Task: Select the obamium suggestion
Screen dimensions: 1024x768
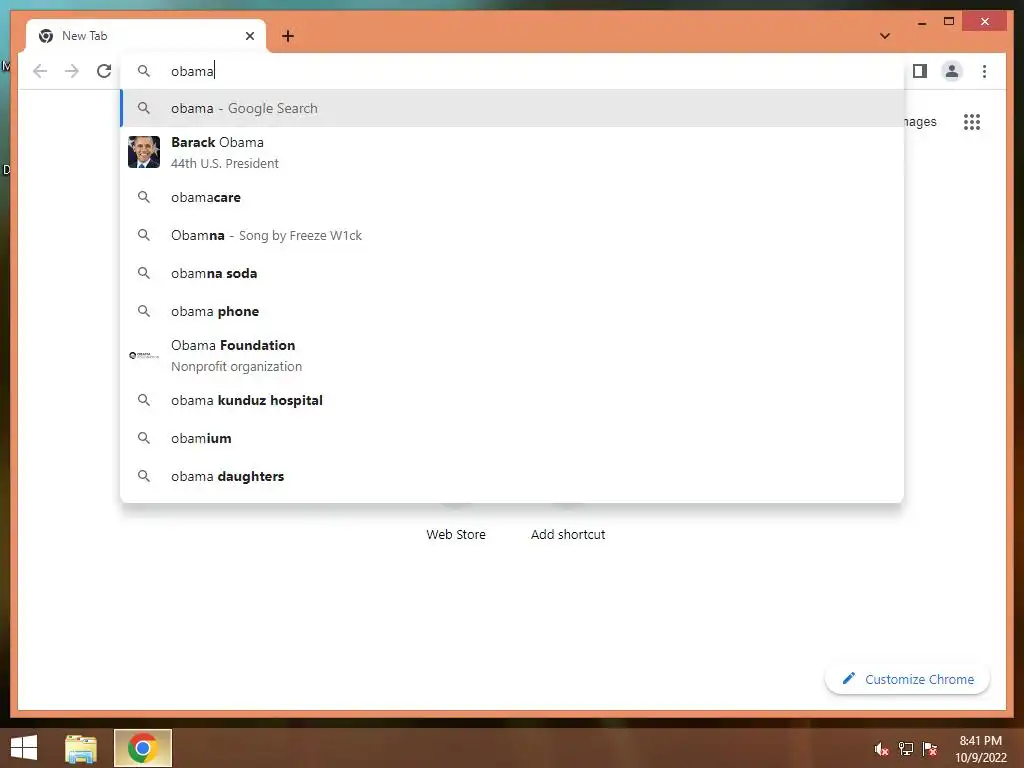Action: click(x=513, y=438)
